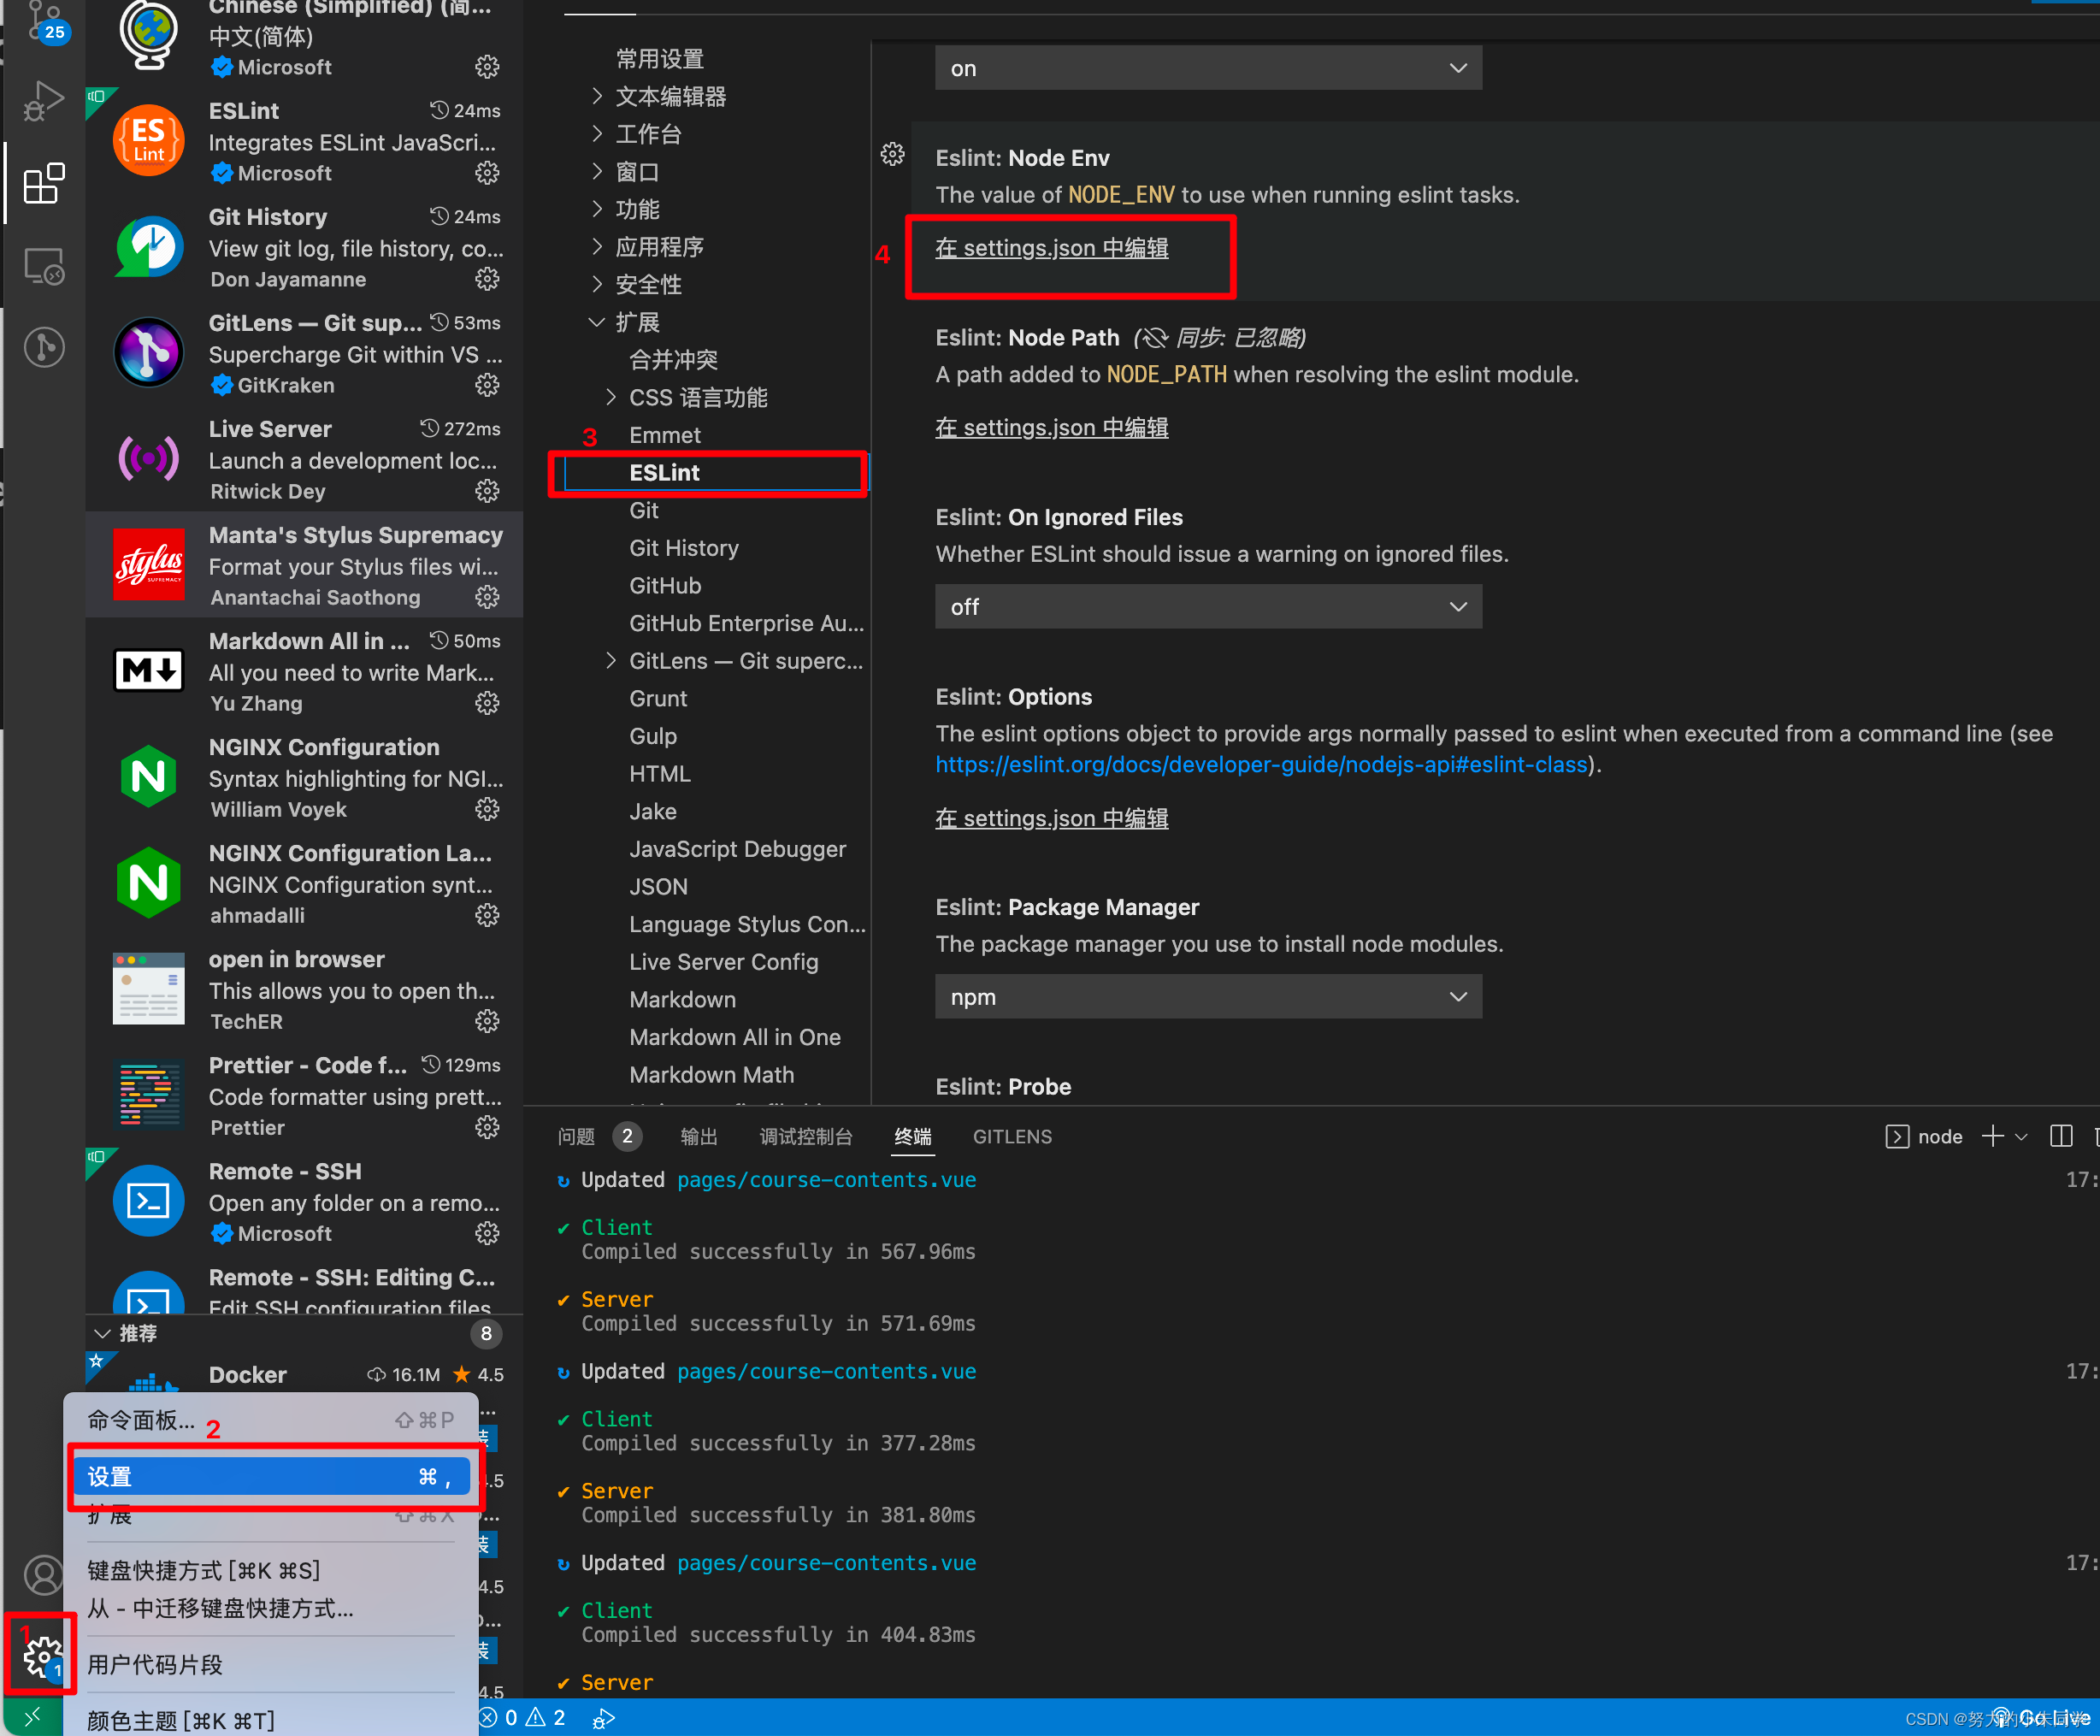
Task: Select Git History in settings tree
Action: [684, 548]
